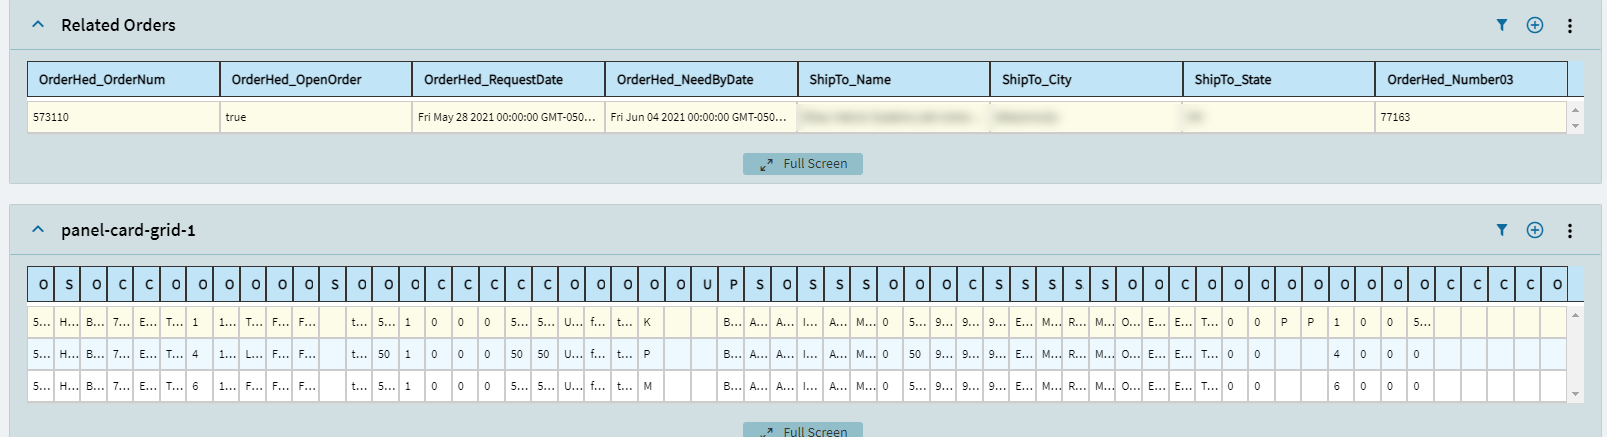Image resolution: width=1607 pixels, height=437 pixels.
Task: Sort by OrderHed_NeedByDate column header
Action: tap(701, 79)
